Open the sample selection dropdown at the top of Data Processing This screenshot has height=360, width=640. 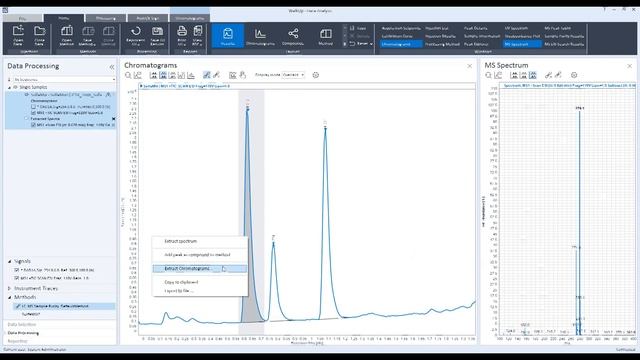pos(64,80)
